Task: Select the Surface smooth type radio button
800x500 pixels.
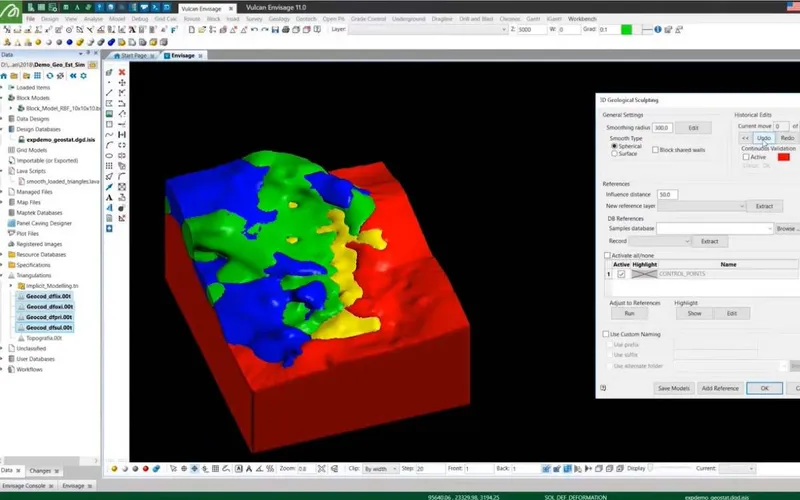Action: 614,153
